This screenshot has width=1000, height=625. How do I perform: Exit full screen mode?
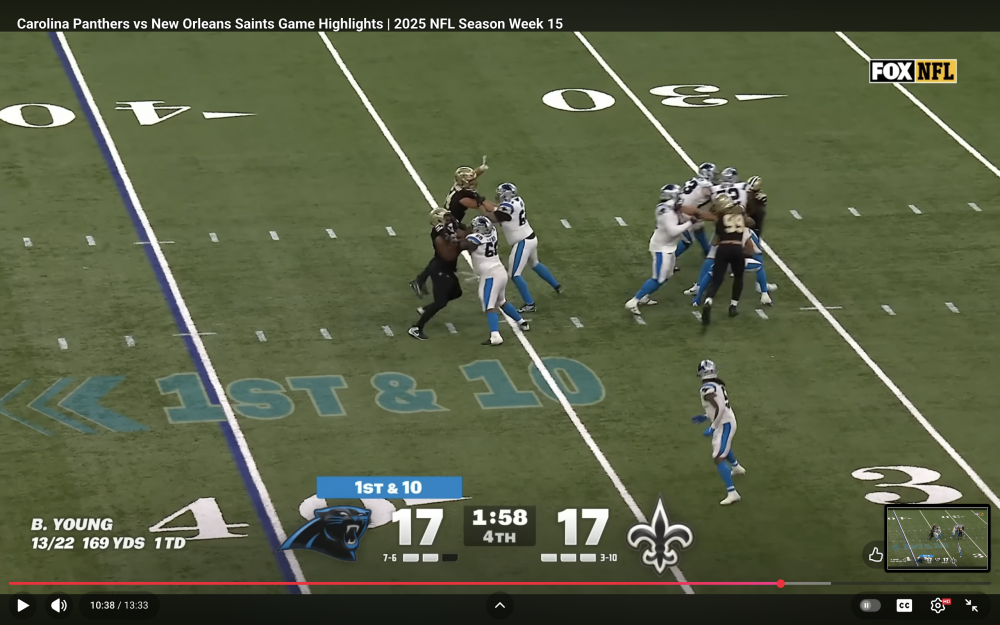point(972,605)
